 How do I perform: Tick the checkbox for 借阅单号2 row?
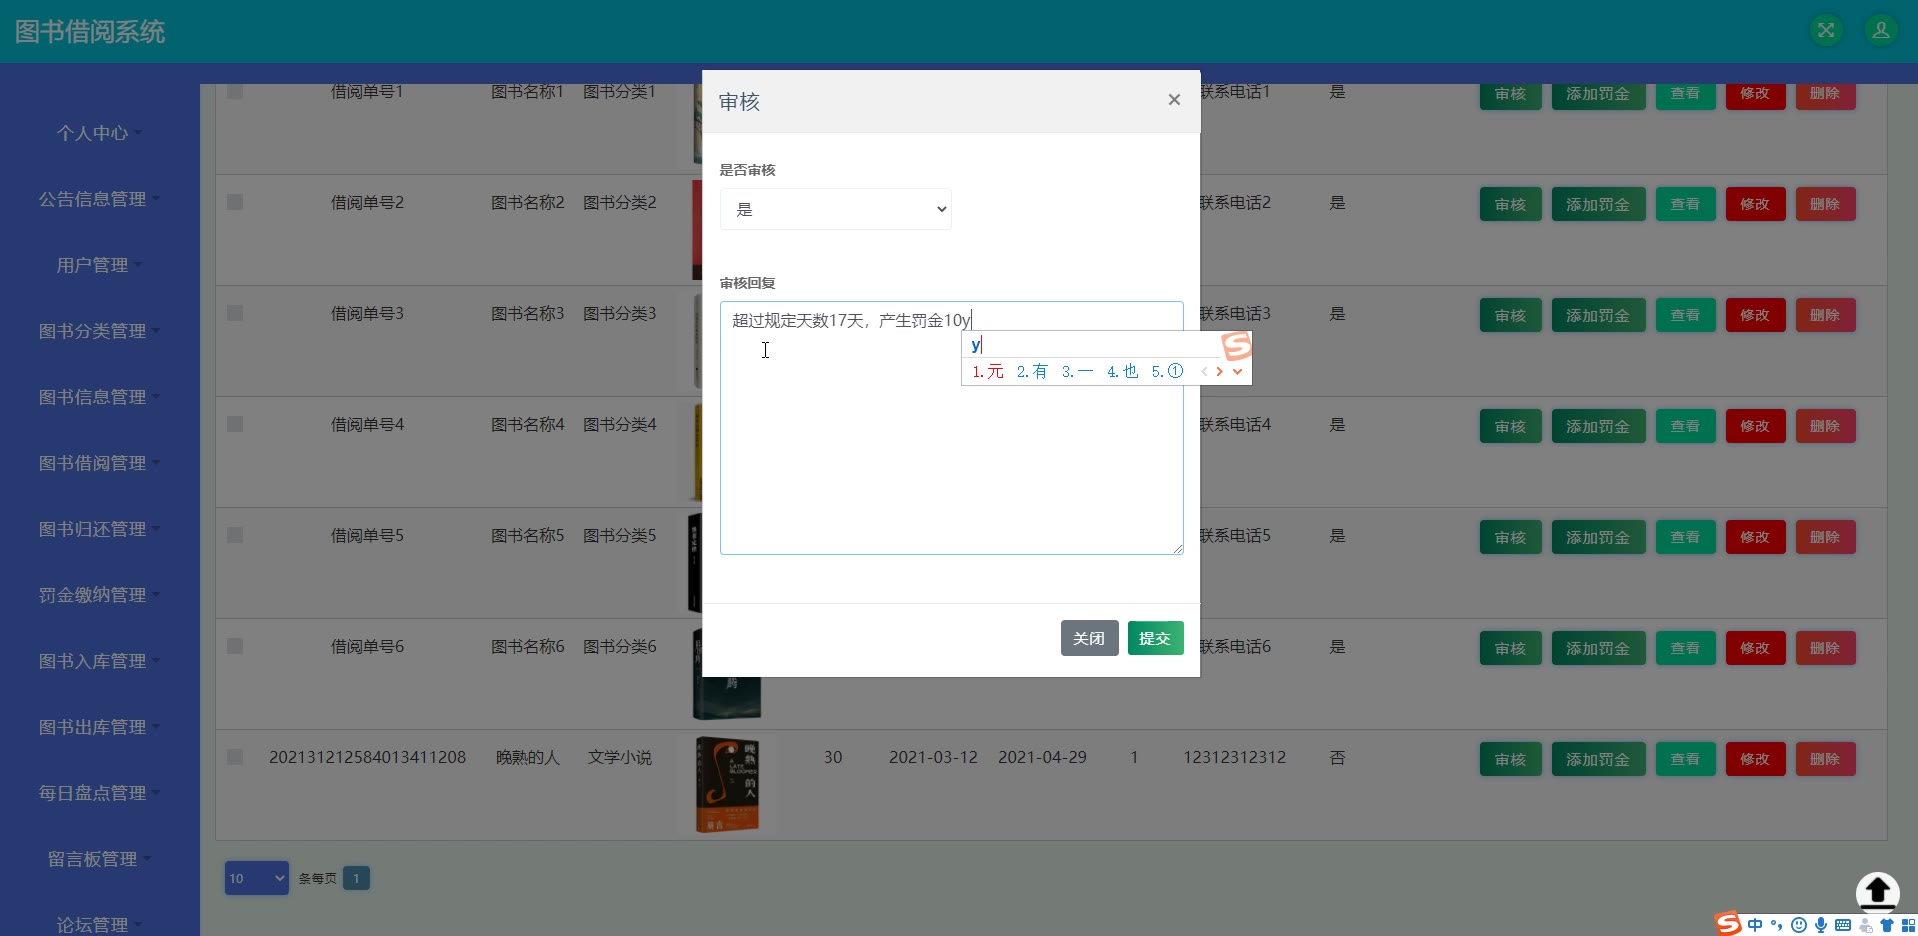point(235,202)
